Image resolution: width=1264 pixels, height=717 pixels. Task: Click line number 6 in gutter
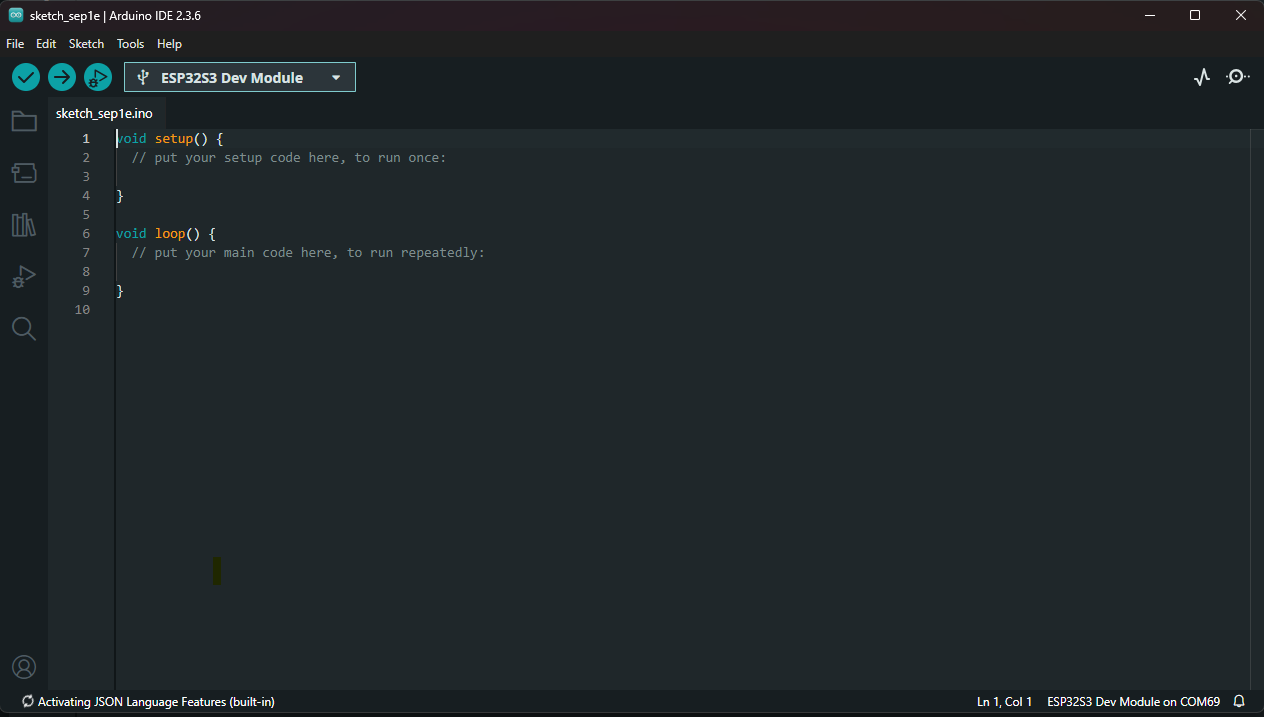(x=86, y=233)
